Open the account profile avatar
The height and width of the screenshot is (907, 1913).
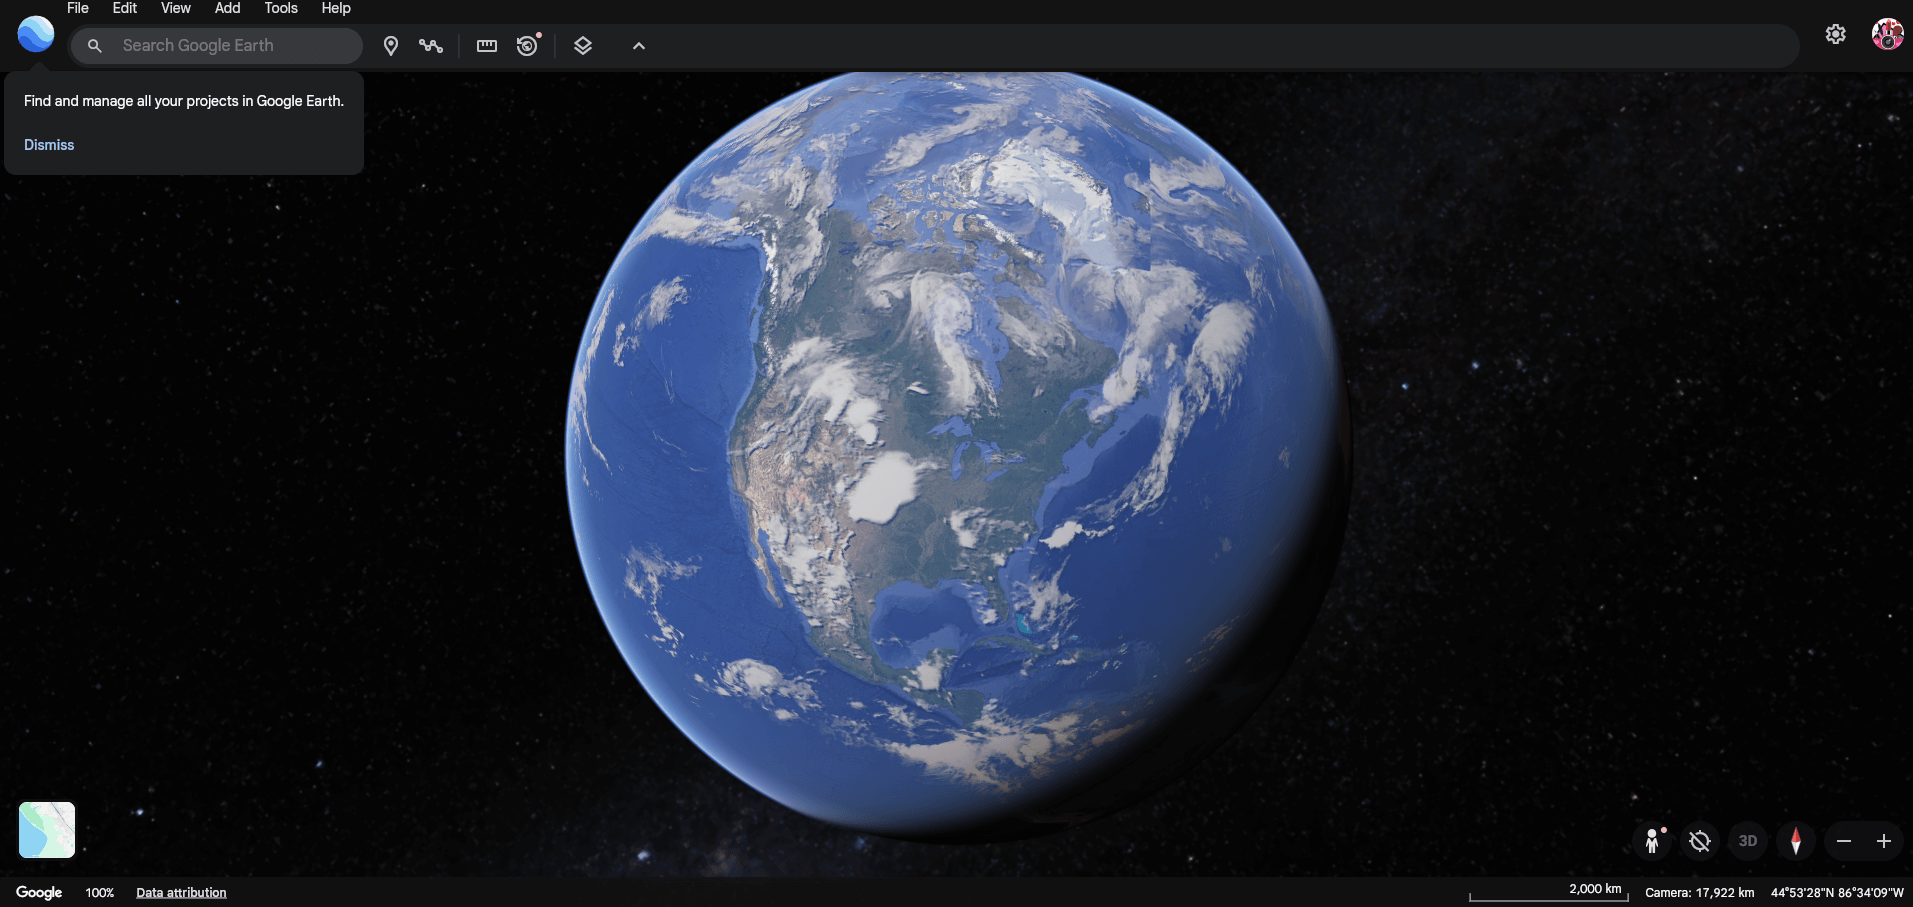[1888, 34]
